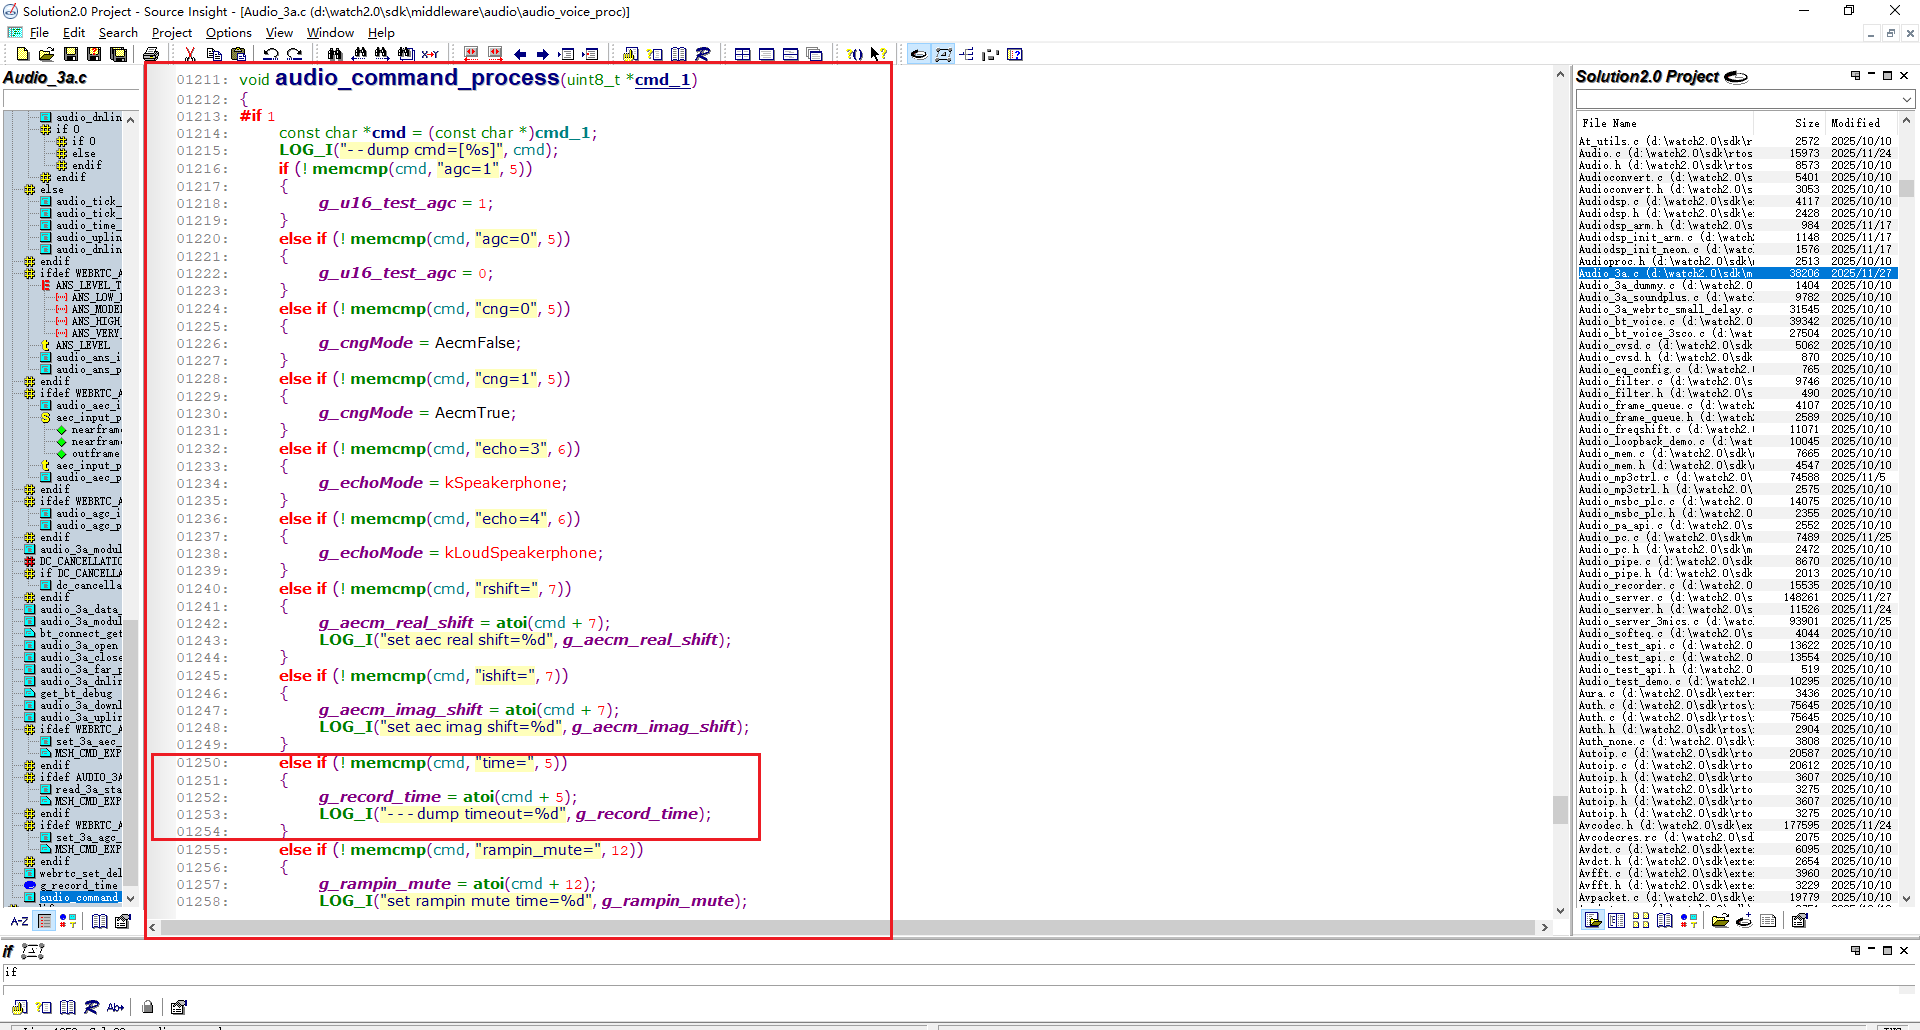Image resolution: width=1920 pixels, height=1030 pixels.
Task: Click the Go Back blue arrow
Action: 520,54
